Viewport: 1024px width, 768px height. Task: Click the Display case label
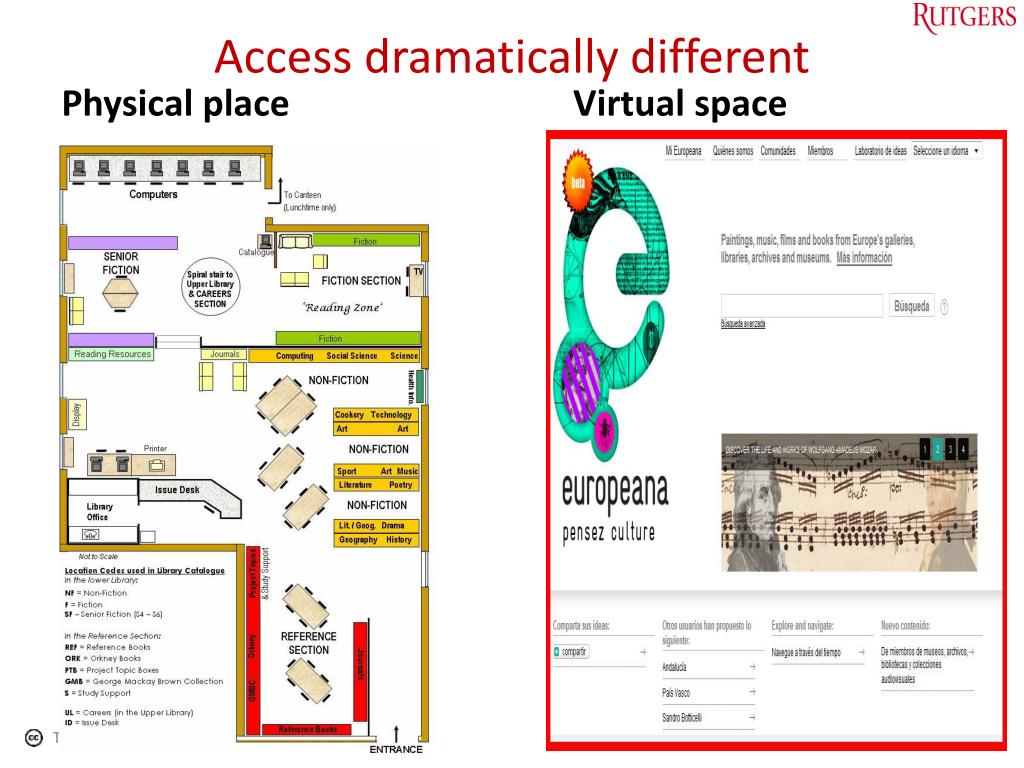pos(76,415)
